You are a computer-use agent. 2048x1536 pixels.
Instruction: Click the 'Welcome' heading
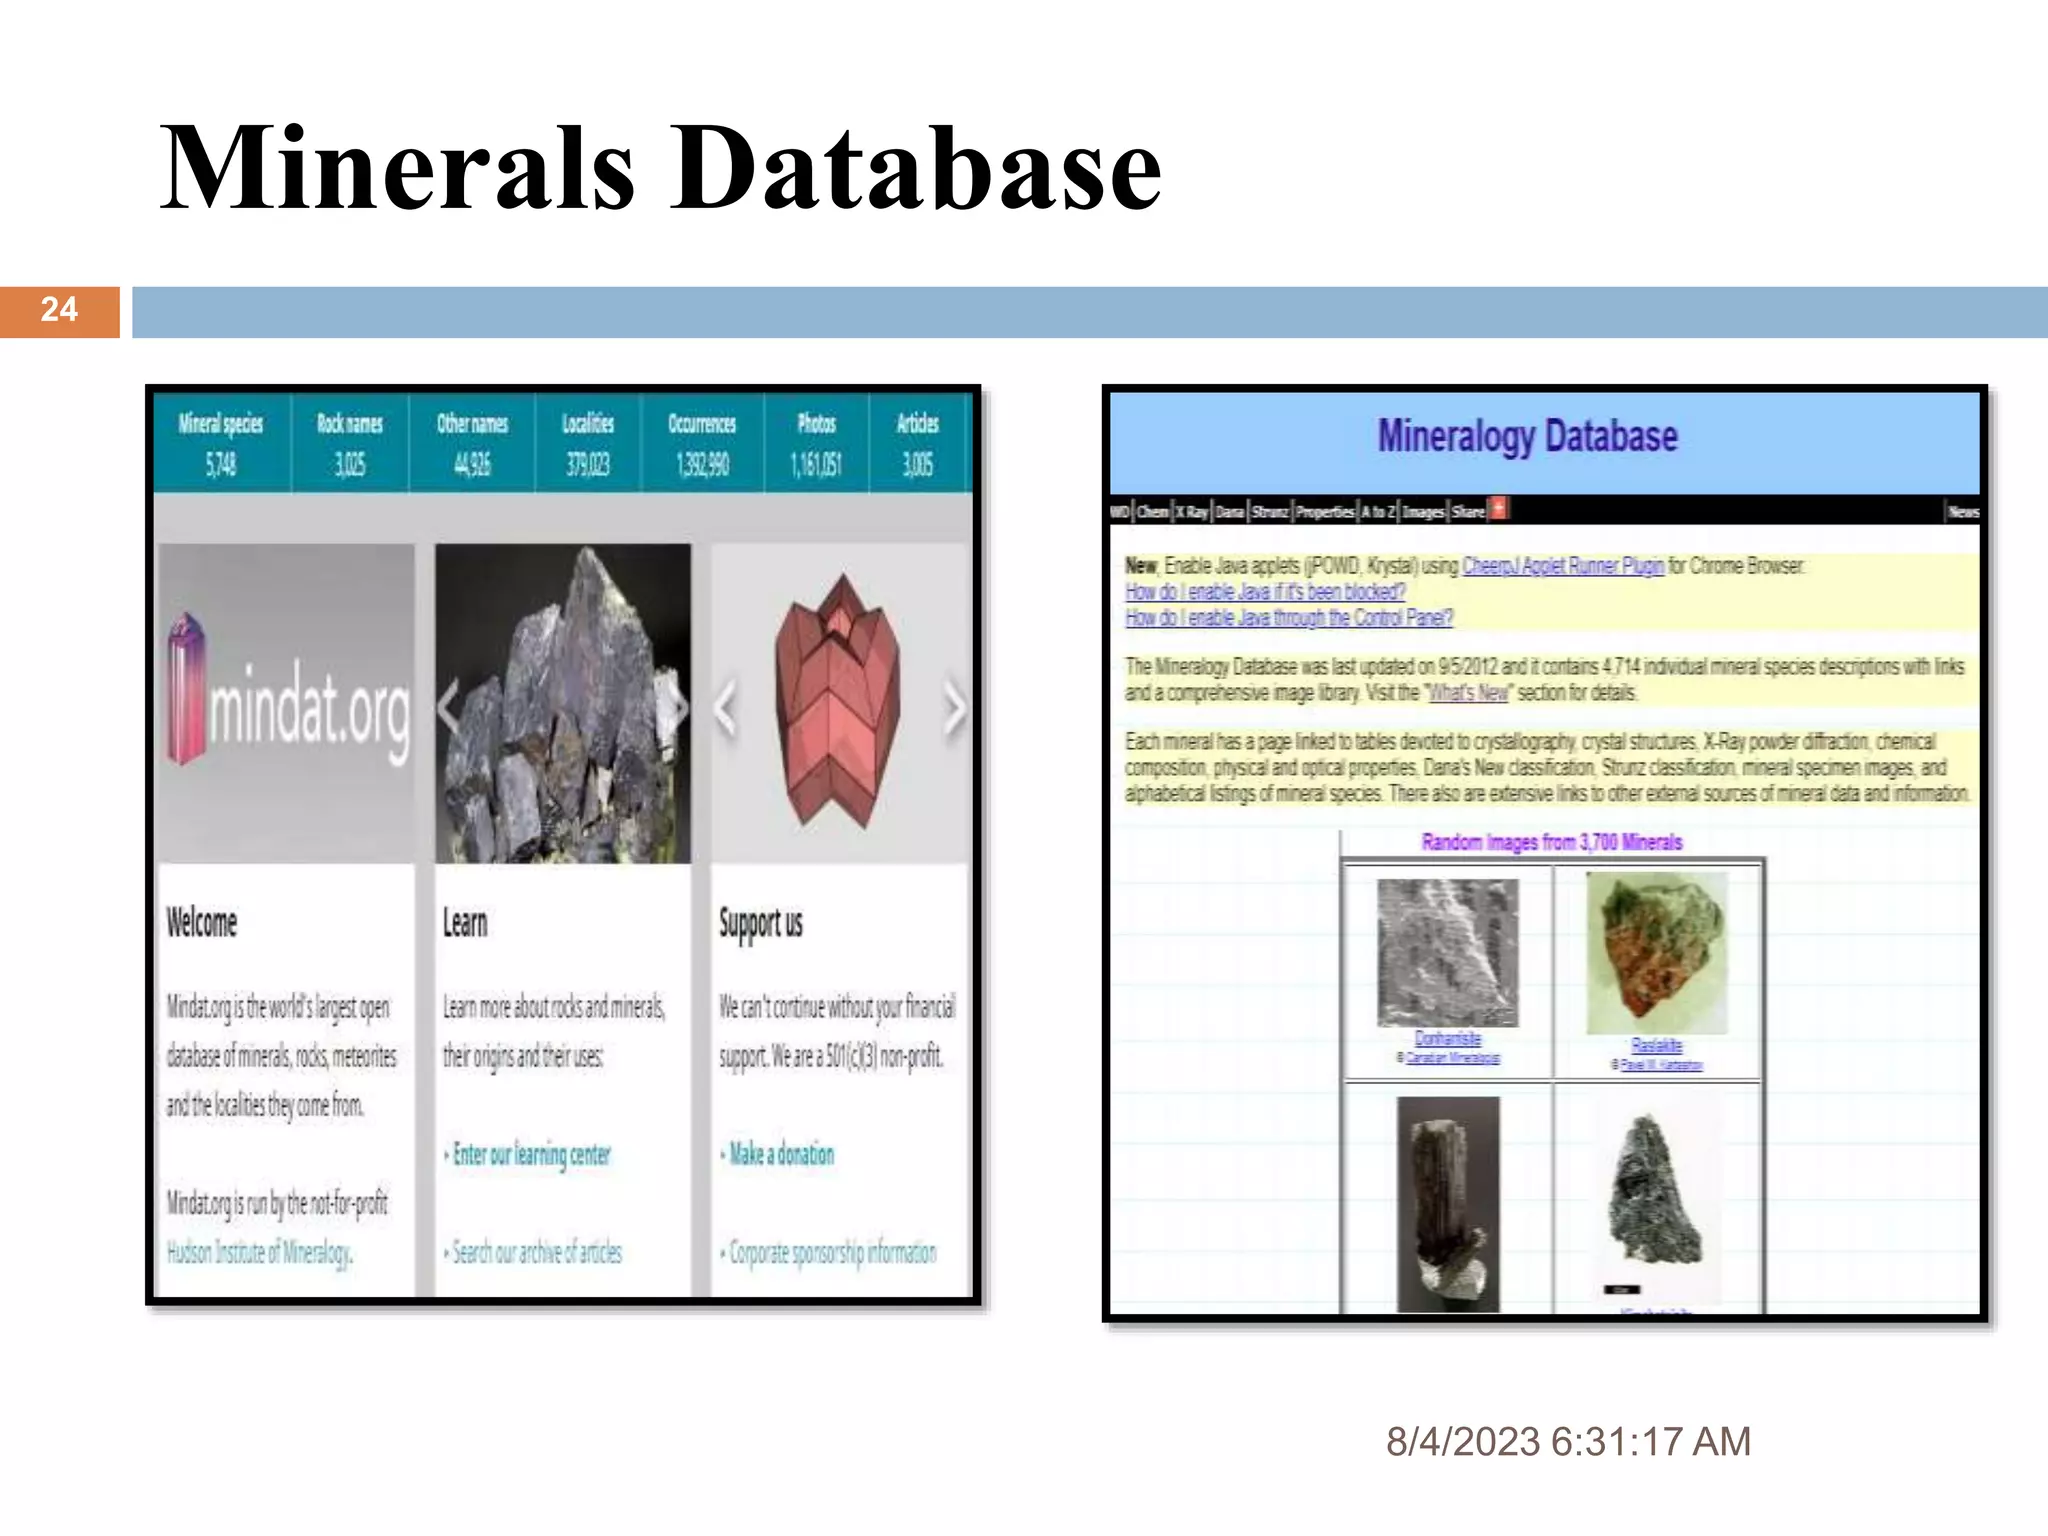point(202,922)
